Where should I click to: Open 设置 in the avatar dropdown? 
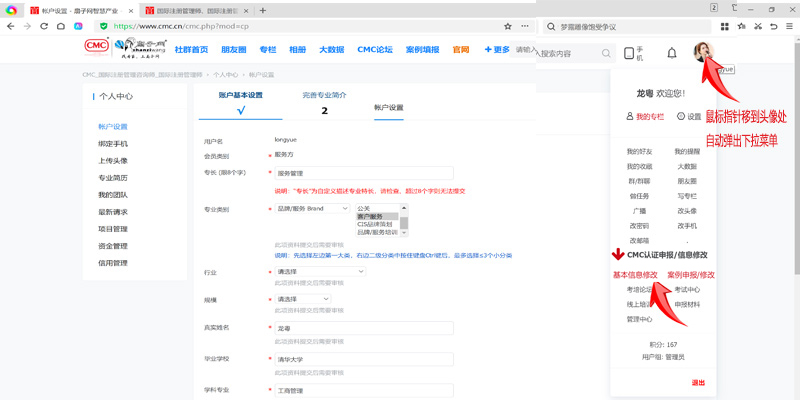[x=689, y=116]
